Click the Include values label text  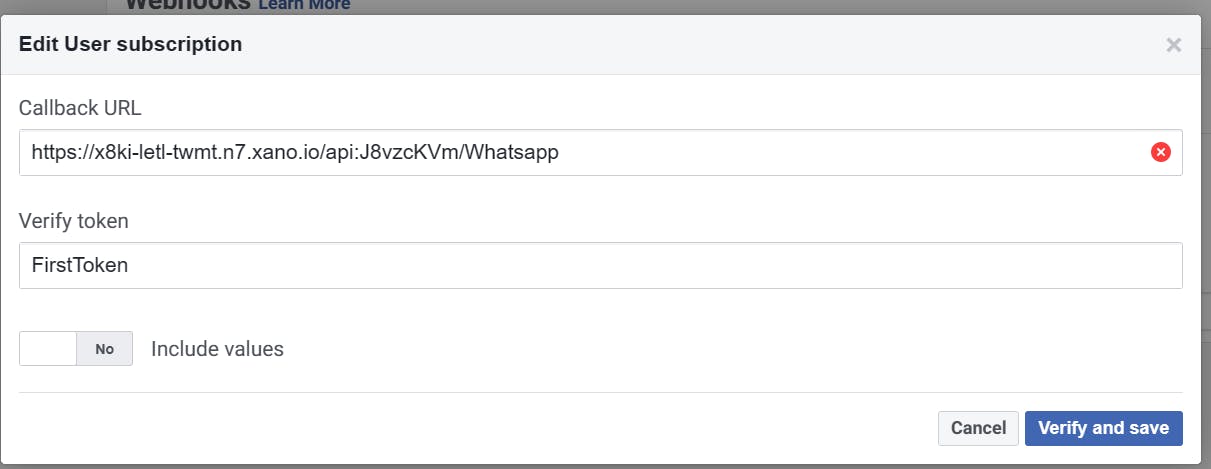[217, 349]
